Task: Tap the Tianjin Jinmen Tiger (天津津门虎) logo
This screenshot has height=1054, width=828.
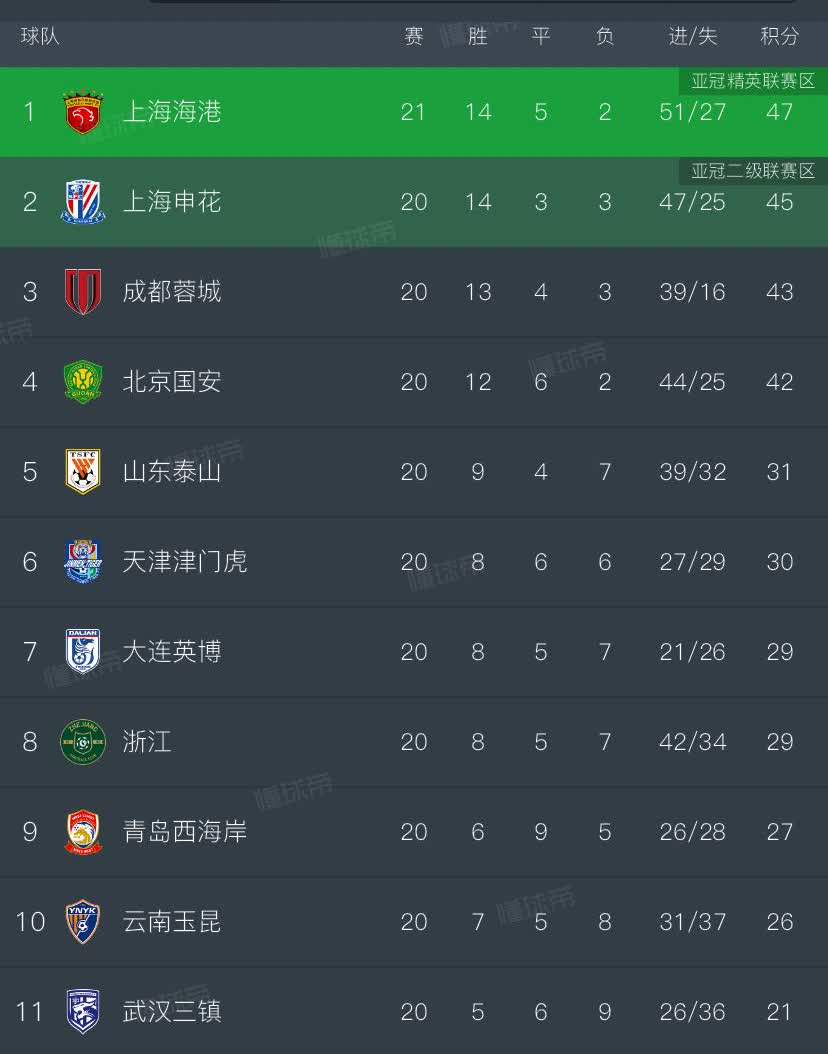Action: 83,562
